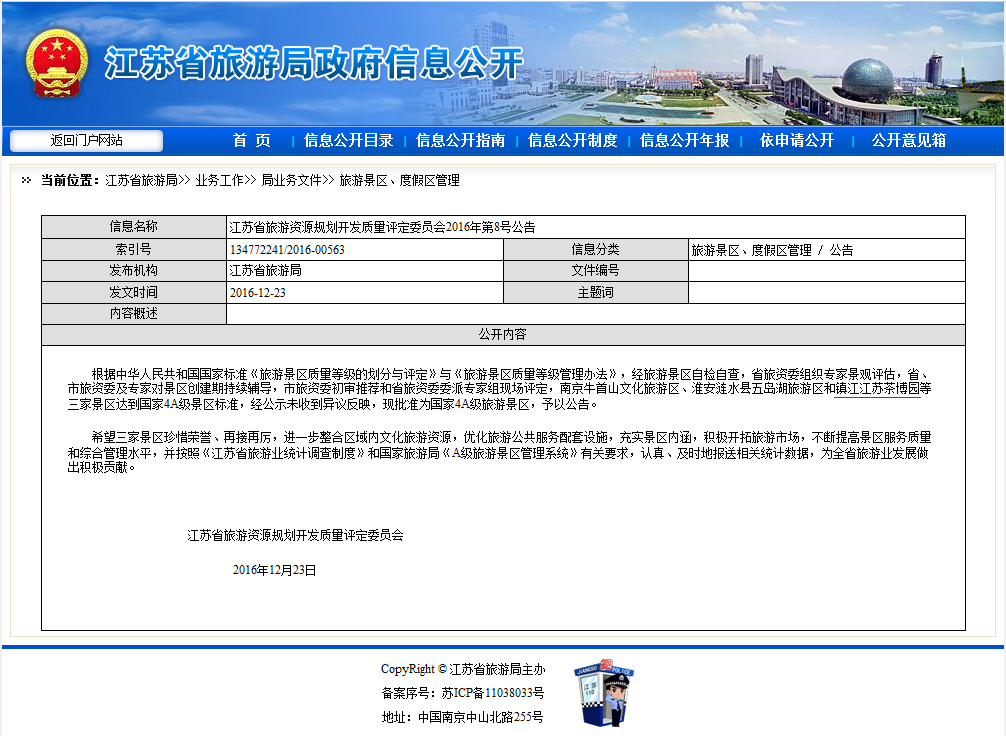Open 信息公开年报 in navigation
Image resolution: width=1006 pixels, height=736 pixels.
point(684,141)
